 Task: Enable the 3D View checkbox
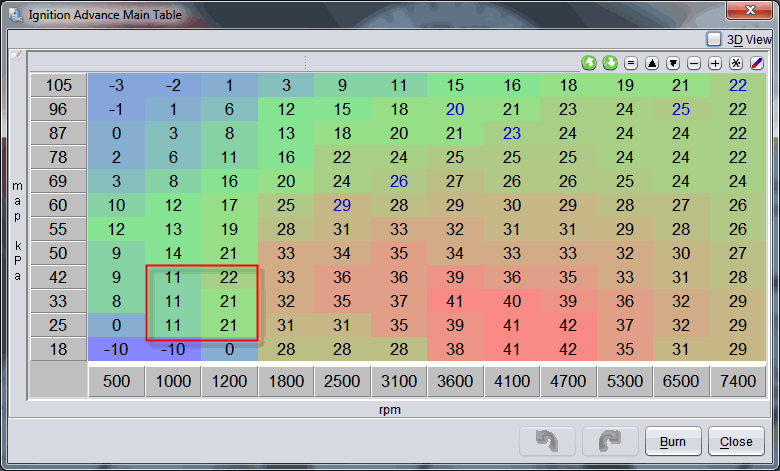(x=714, y=39)
